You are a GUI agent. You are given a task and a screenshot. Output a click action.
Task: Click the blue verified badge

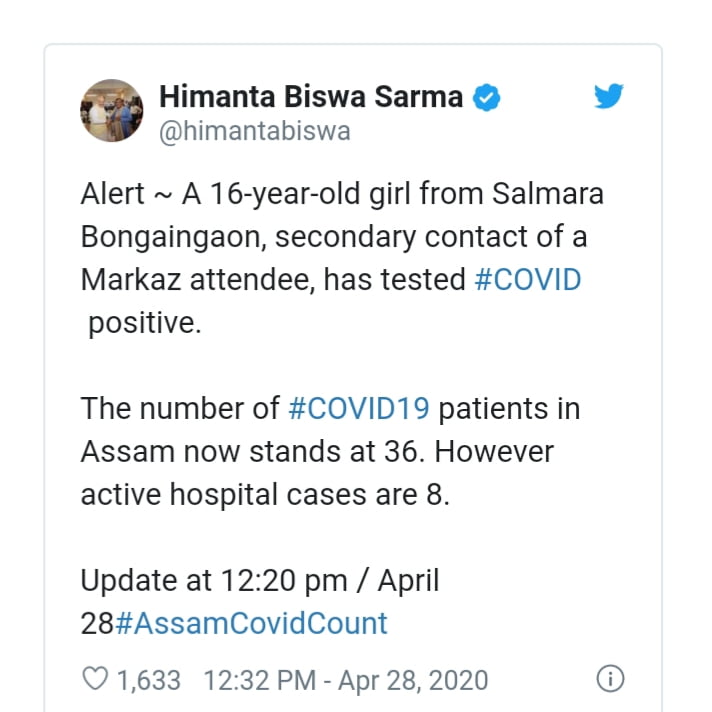[486, 98]
